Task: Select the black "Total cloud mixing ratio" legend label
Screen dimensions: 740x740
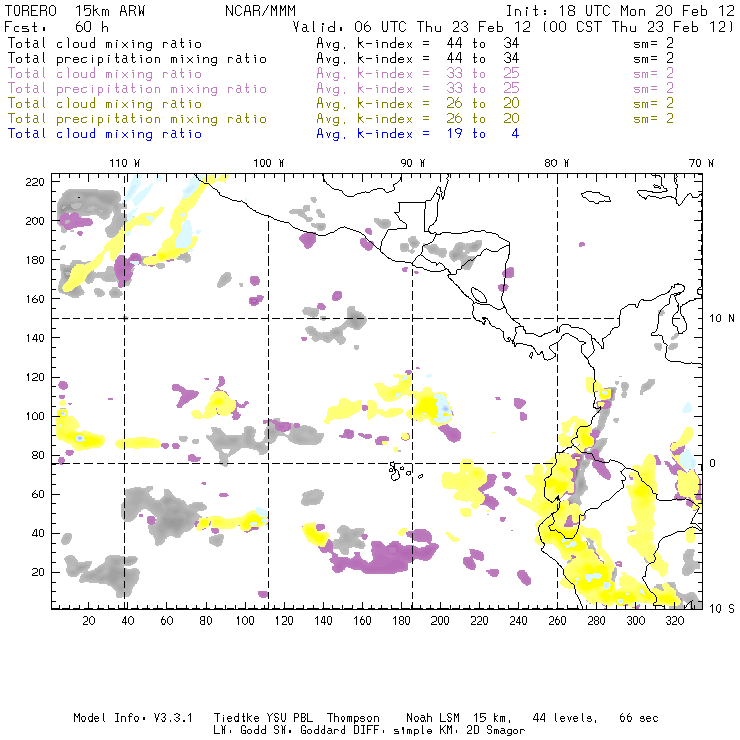Action: [105, 44]
